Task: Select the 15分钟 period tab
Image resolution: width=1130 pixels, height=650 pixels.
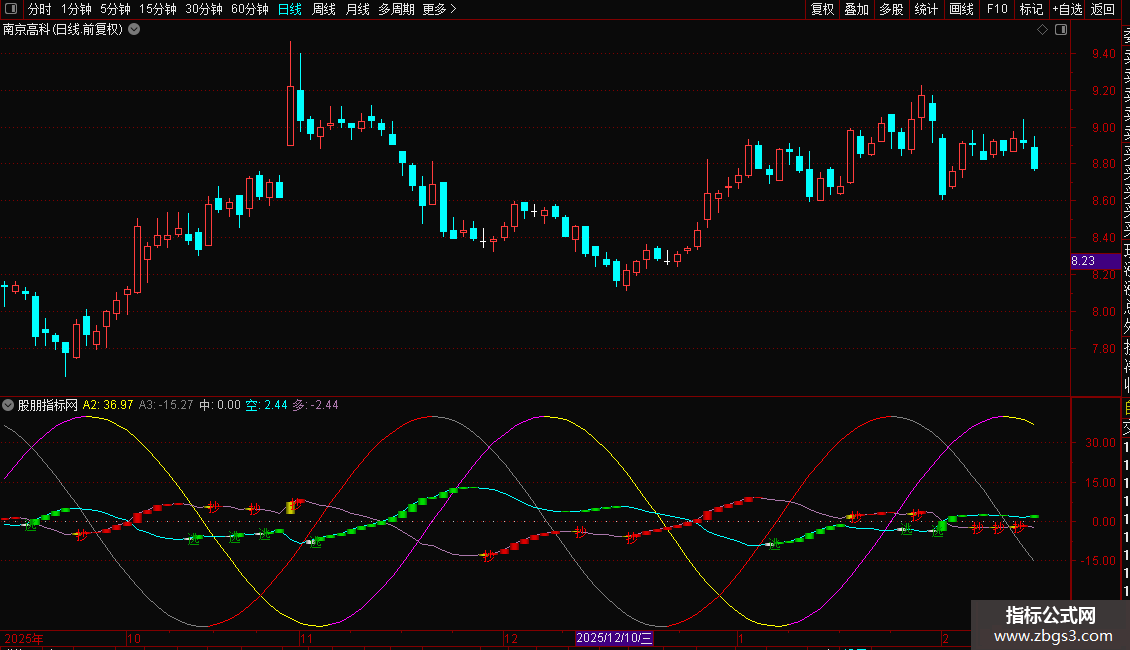Action: [x=157, y=9]
